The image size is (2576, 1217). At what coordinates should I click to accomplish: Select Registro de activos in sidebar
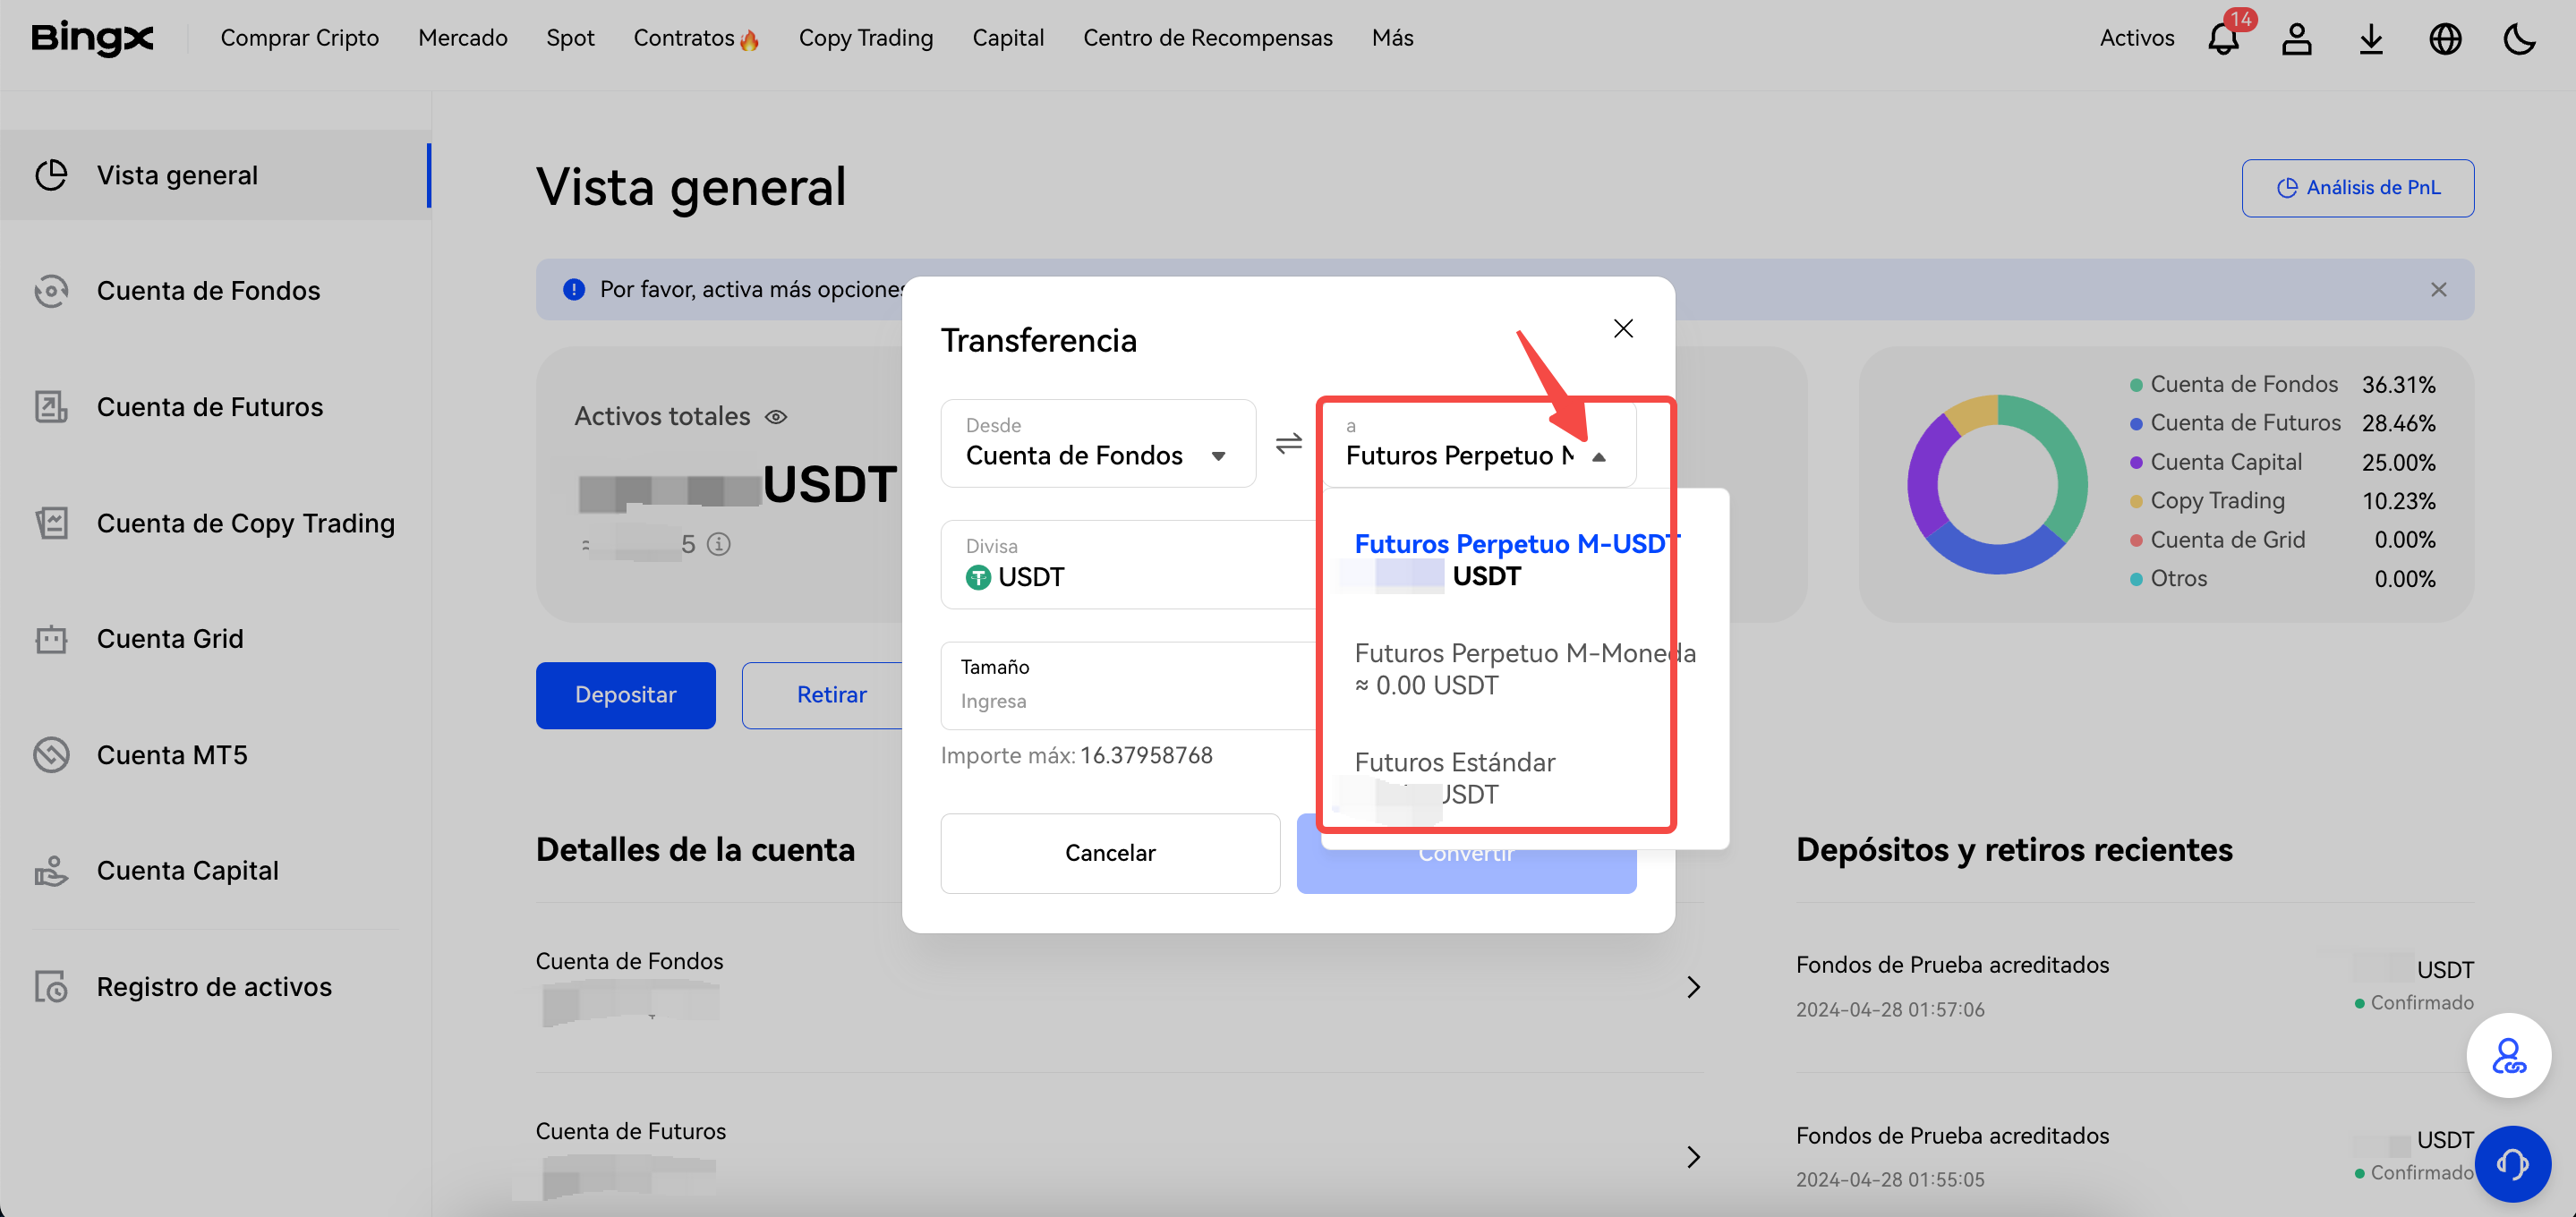click(215, 987)
